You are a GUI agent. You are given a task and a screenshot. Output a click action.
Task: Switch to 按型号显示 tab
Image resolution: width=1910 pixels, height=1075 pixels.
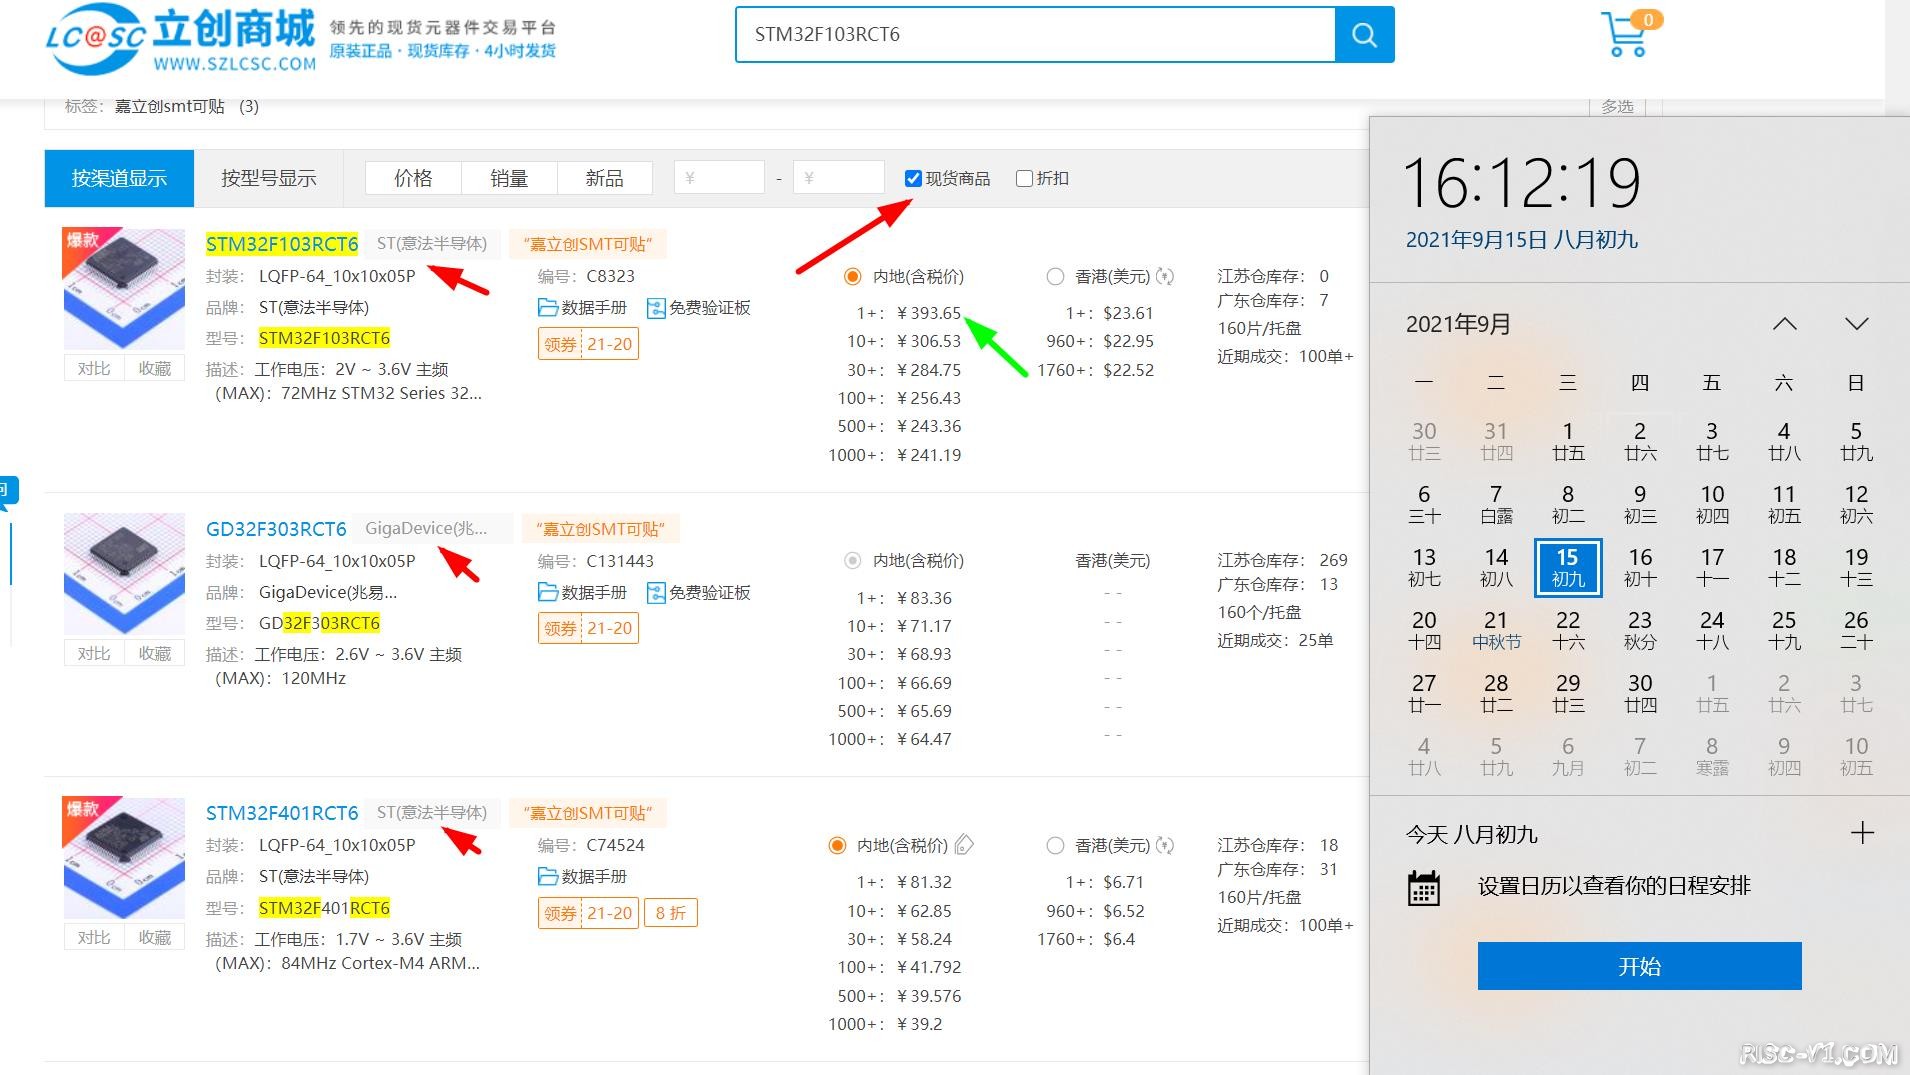tap(268, 178)
